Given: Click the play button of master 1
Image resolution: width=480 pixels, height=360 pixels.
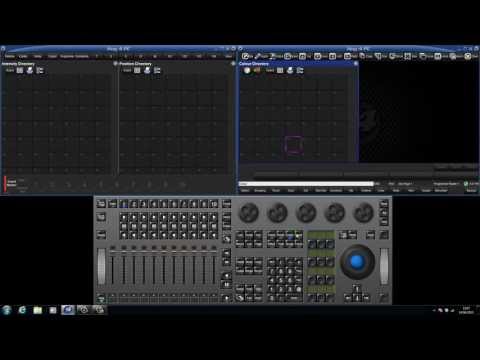Looking at the screenshot, I should click(x=124, y=217).
